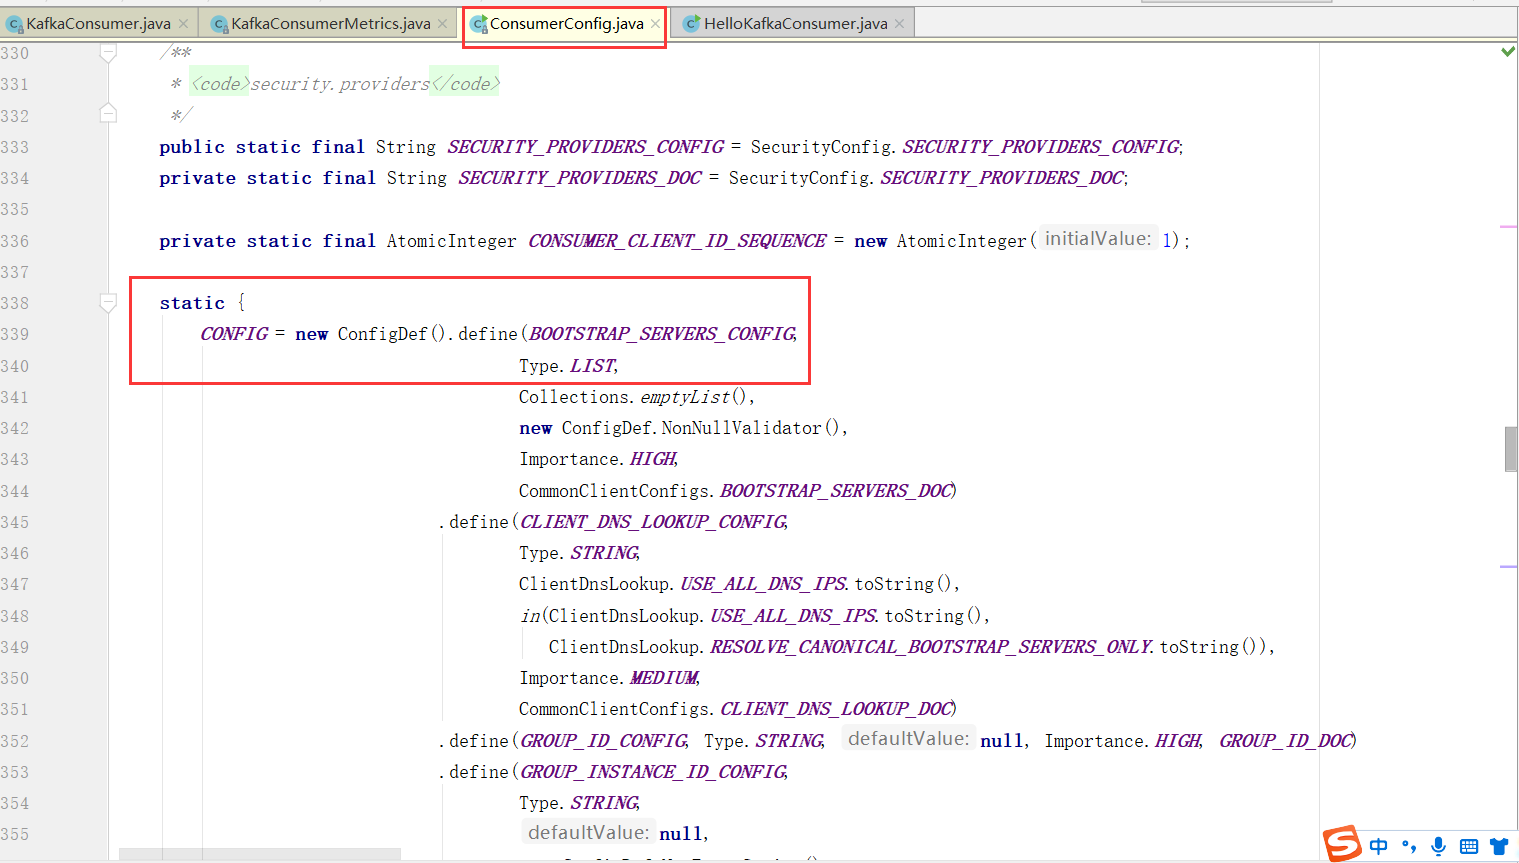Click emptyList on line 341

point(685,397)
